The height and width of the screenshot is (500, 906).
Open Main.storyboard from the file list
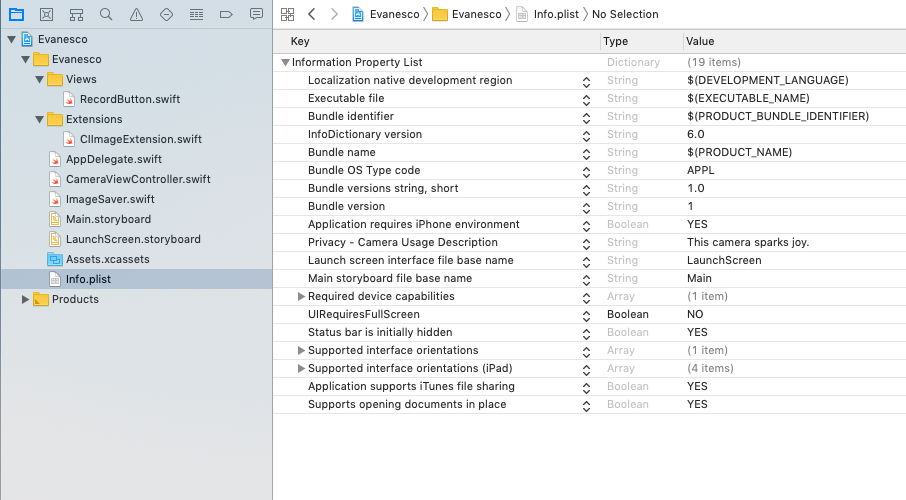pyautogui.click(x=108, y=219)
